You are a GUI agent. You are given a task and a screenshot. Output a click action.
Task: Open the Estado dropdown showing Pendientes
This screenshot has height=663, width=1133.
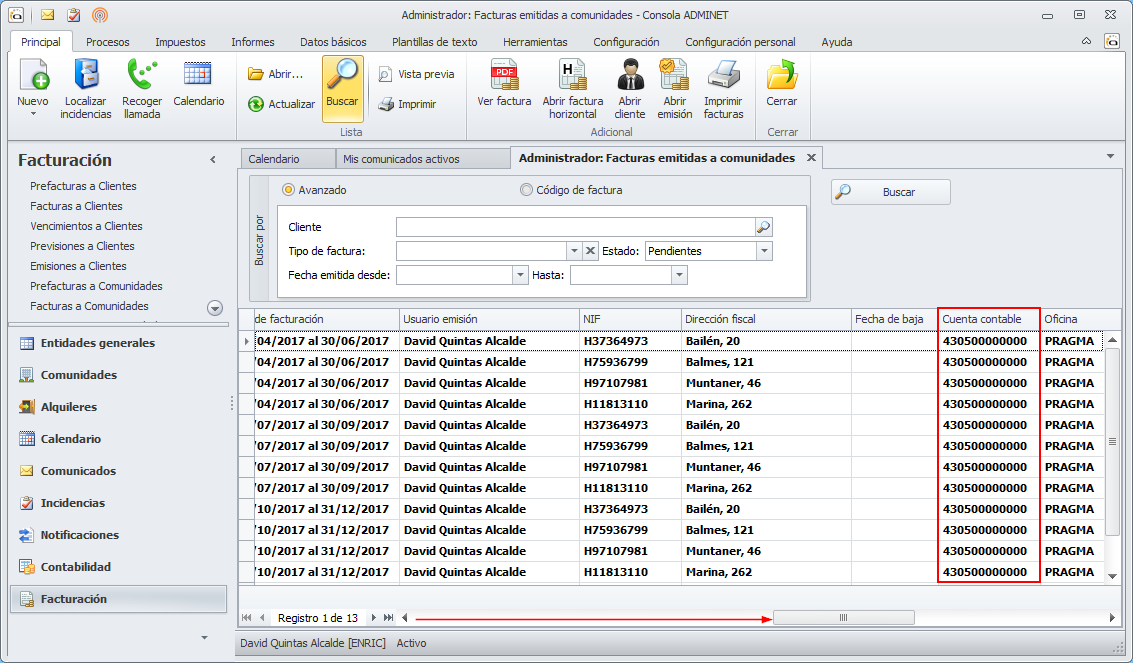point(764,251)
